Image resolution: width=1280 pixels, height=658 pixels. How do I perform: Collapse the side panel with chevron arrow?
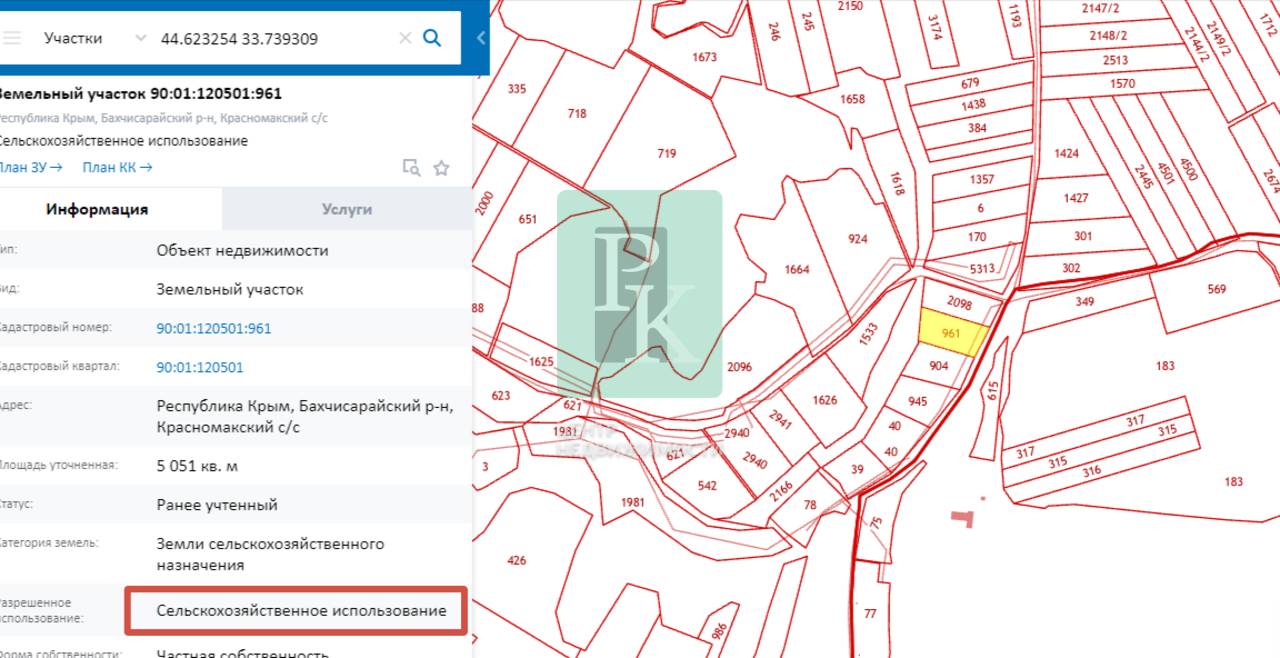(x=481, y=38)
